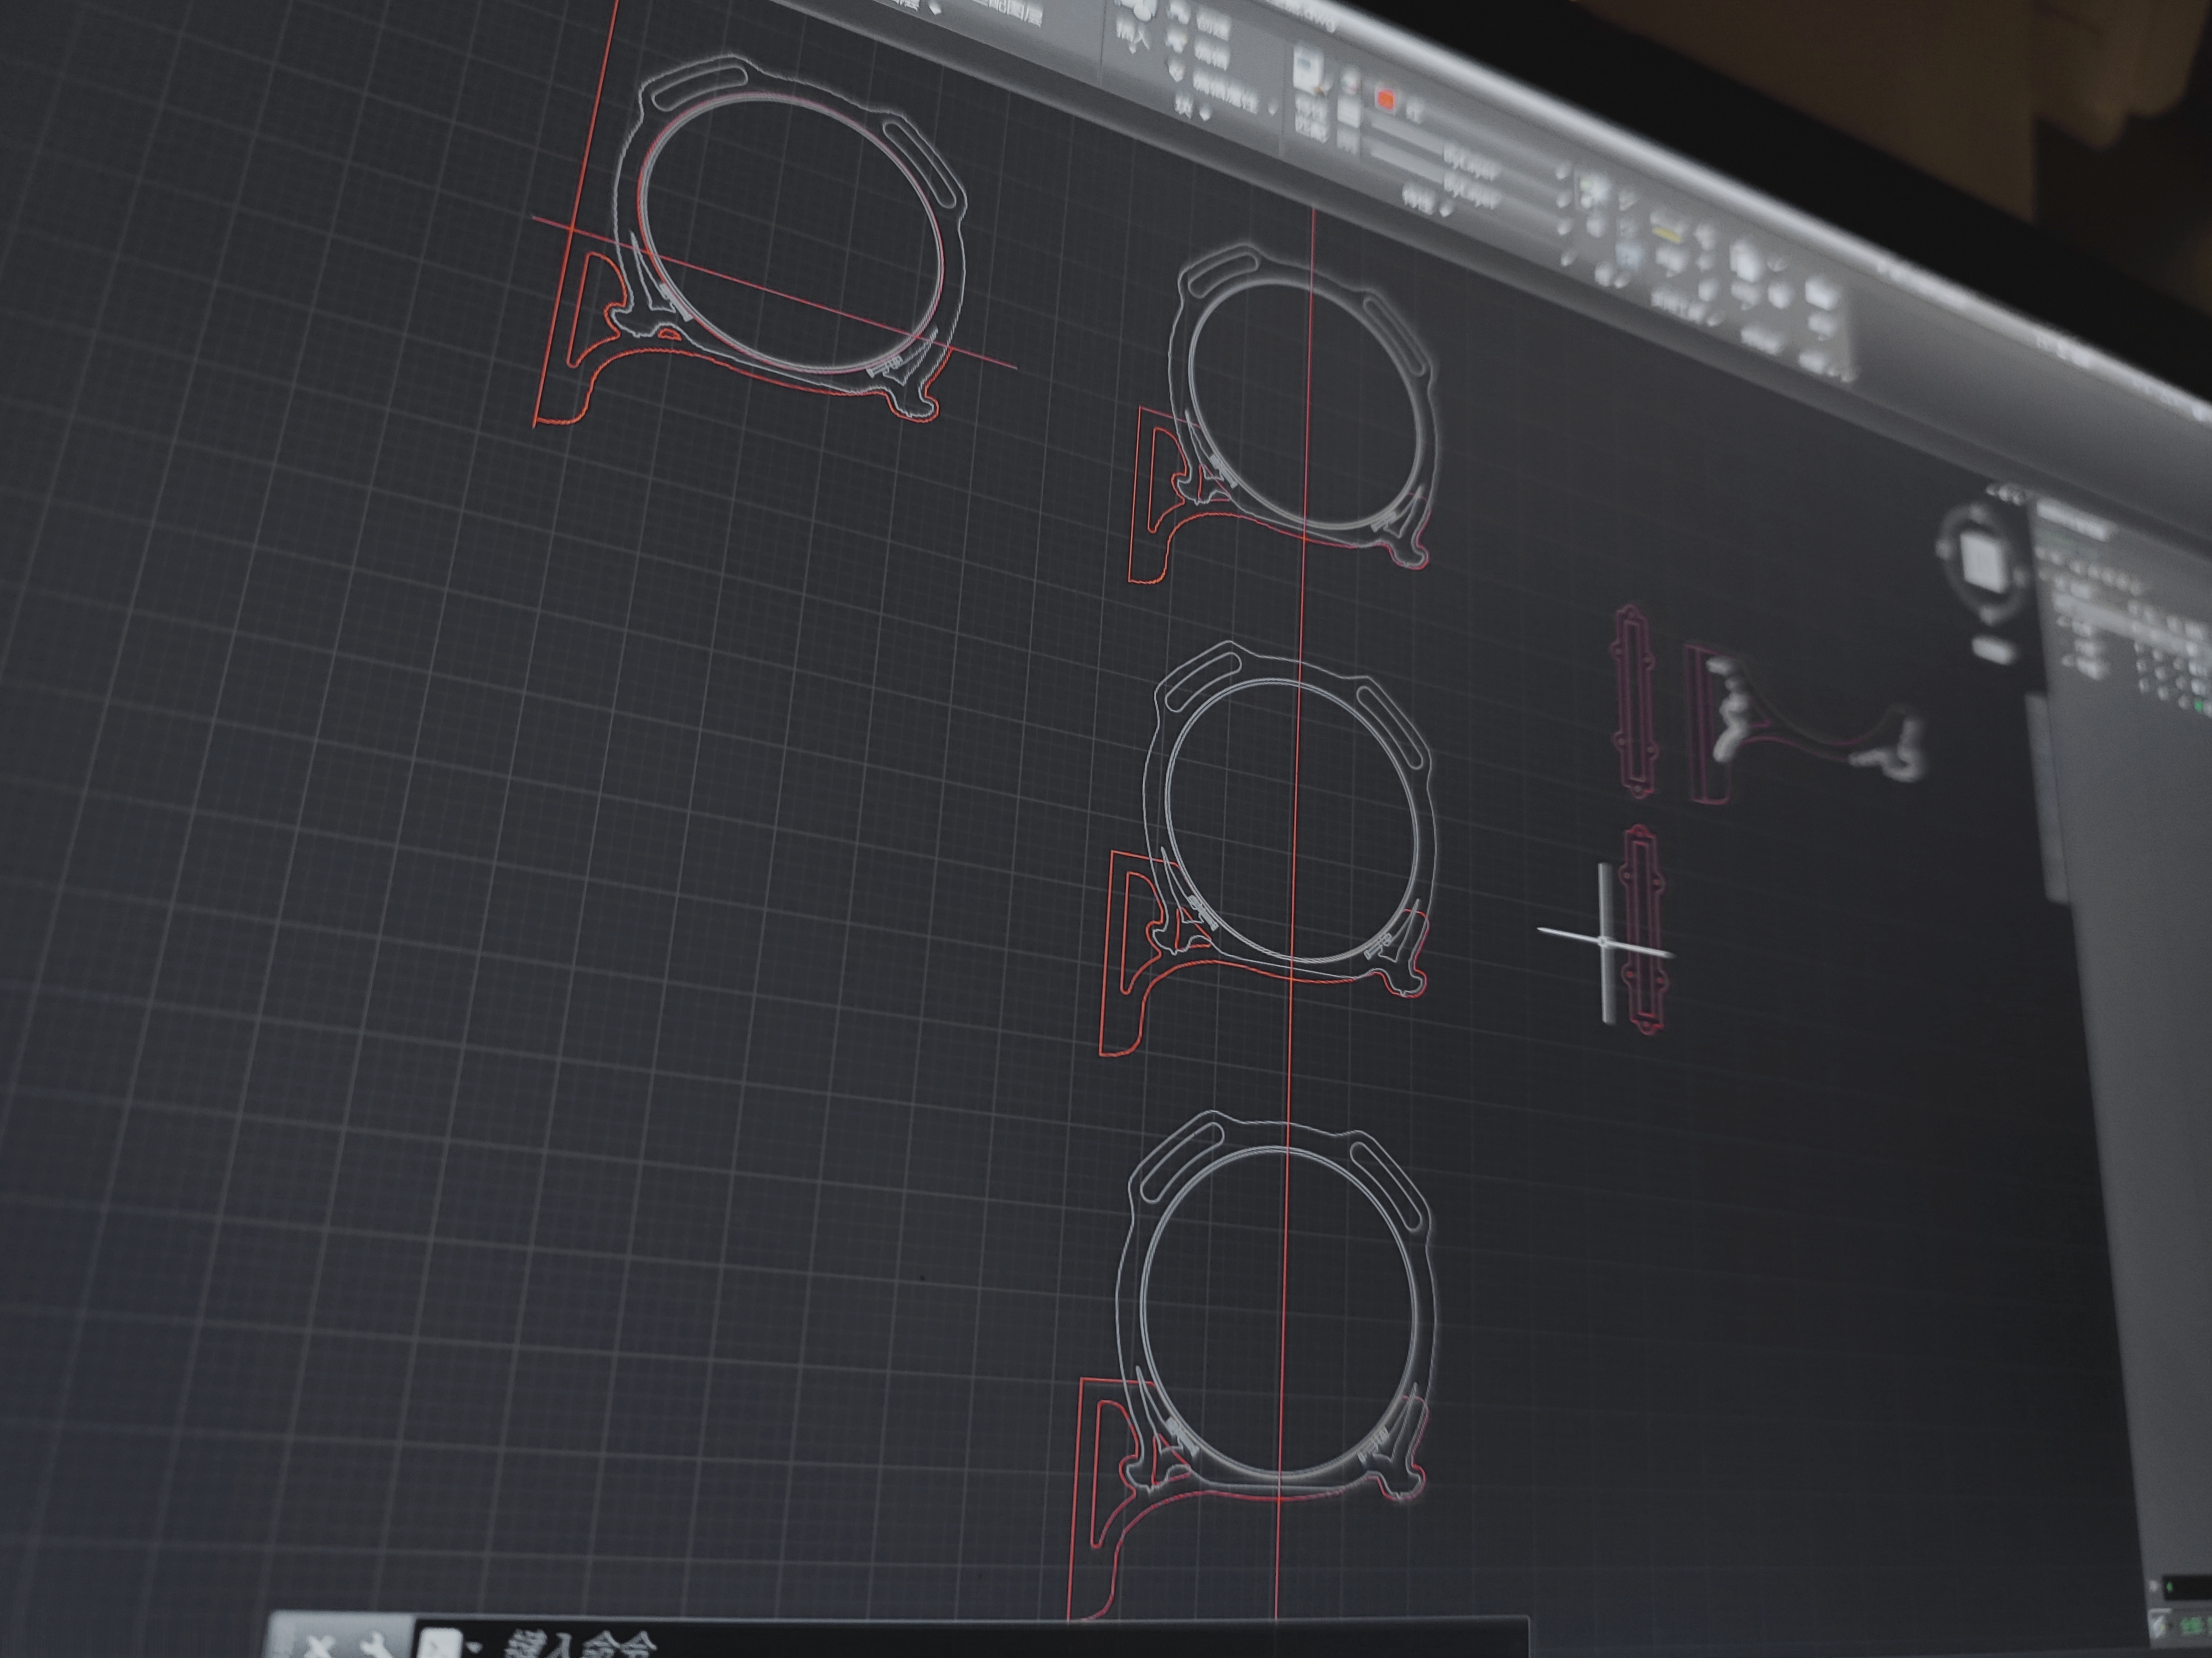Viewport: 2212px width, 1658px height.
Task: Click the Create block icon
Action: coord(1180,12)
